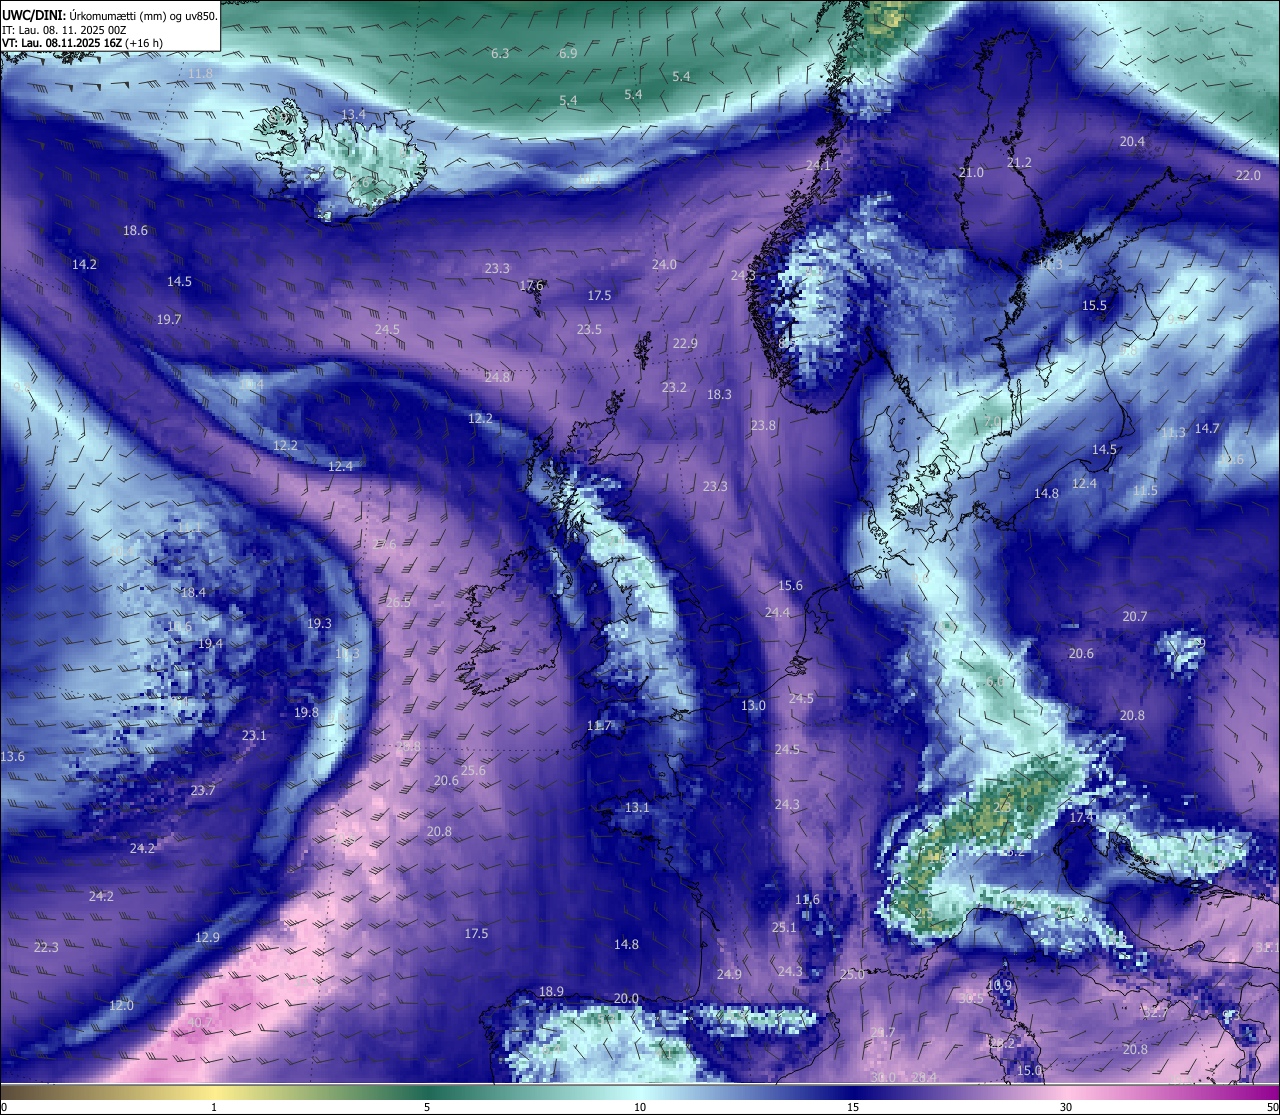Viewport: 1280px width, 1115px height.
Task: Click the 6.9 value label
Action: coord(568,53)
